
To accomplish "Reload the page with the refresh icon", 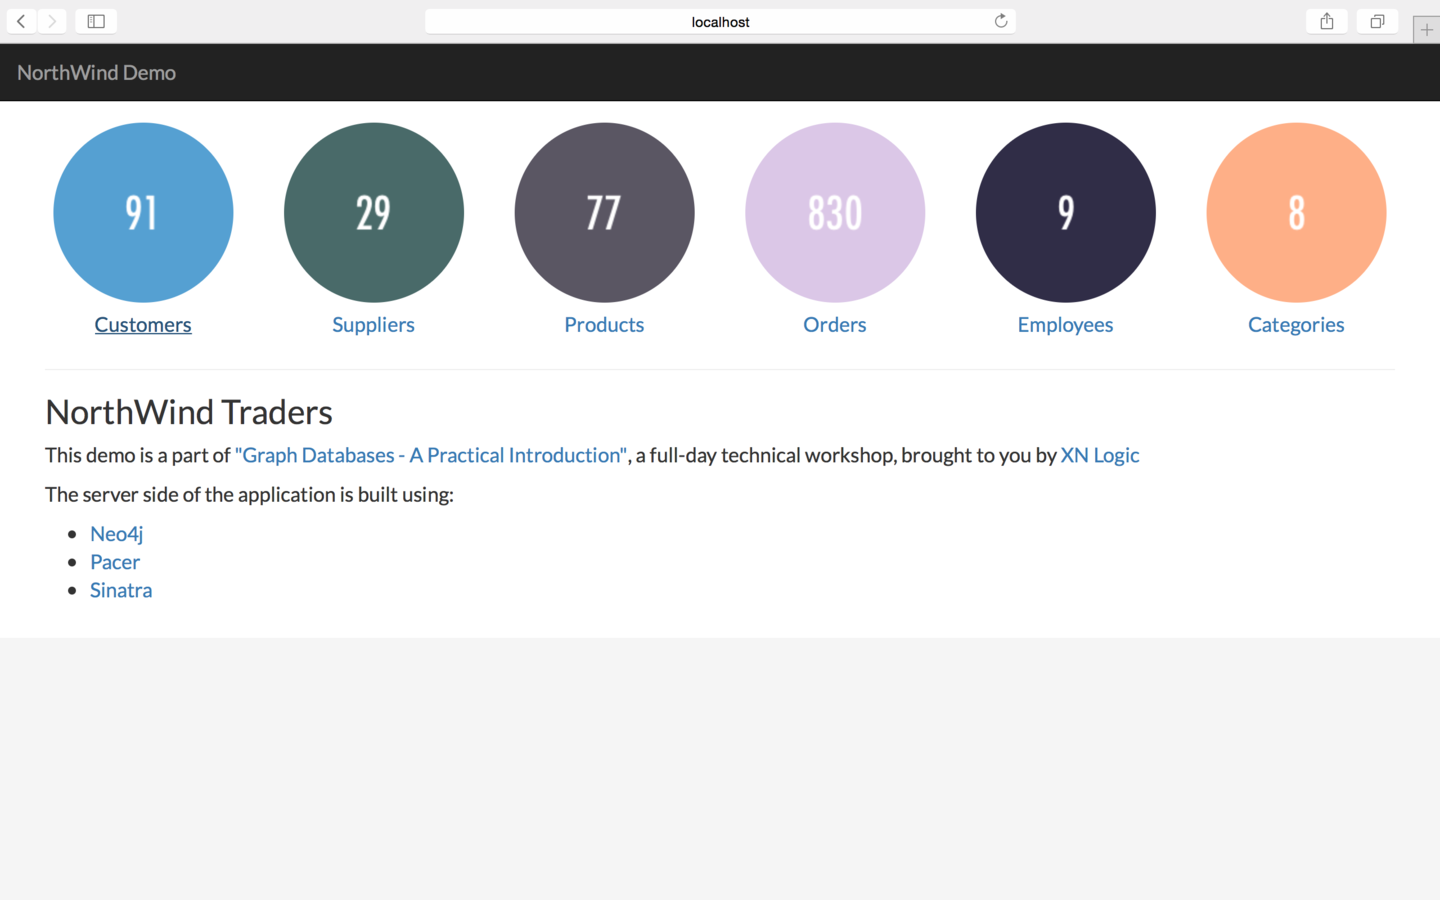I will pos(1000,21).
